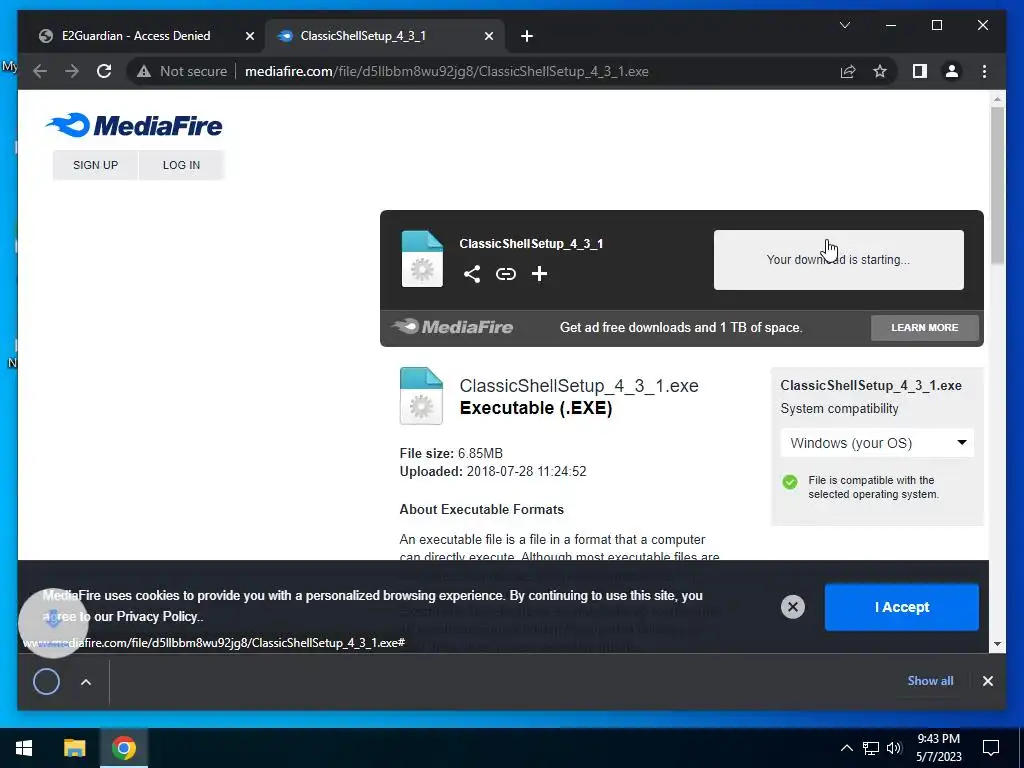Open the Chrome three-dot menu
The height and width of the screenshot is (768, 1024).
984,71
